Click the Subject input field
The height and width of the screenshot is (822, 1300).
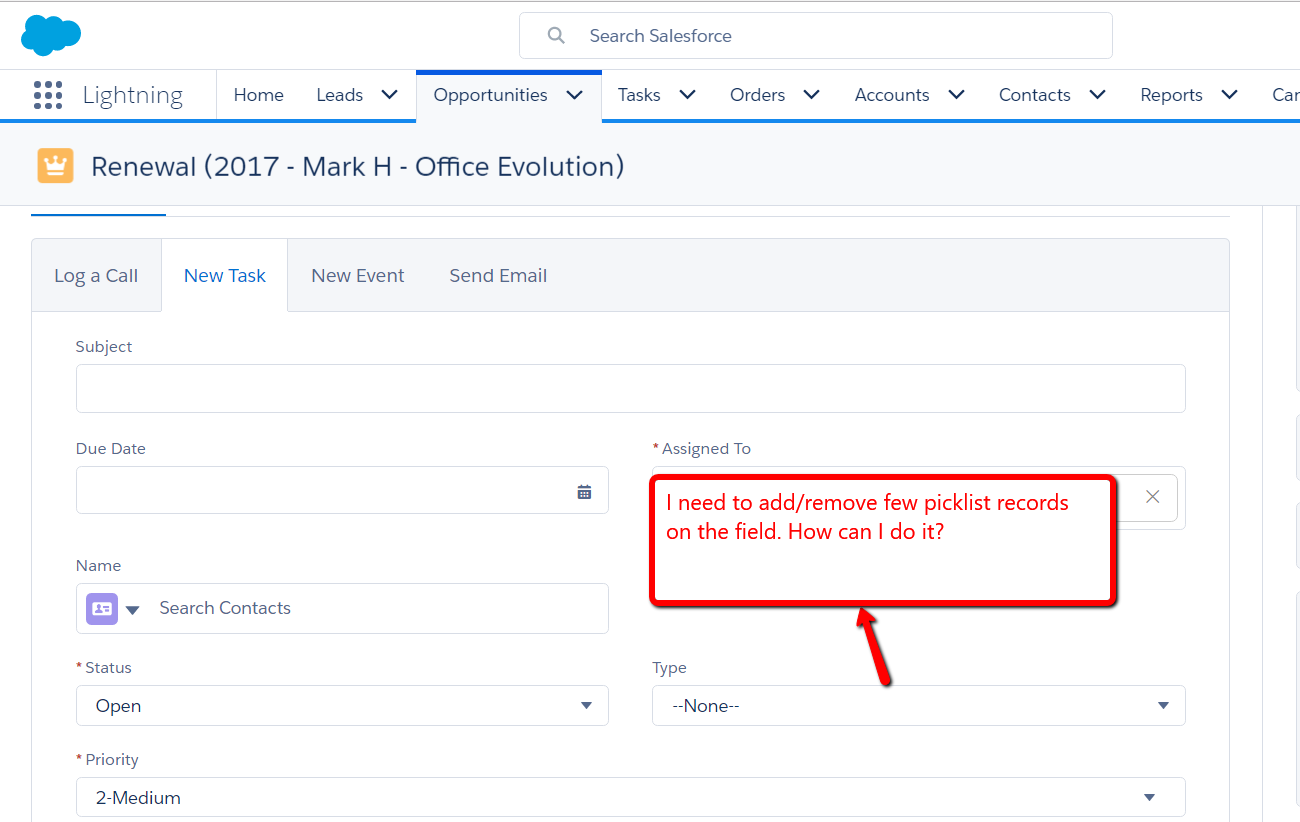pos(631,389)
